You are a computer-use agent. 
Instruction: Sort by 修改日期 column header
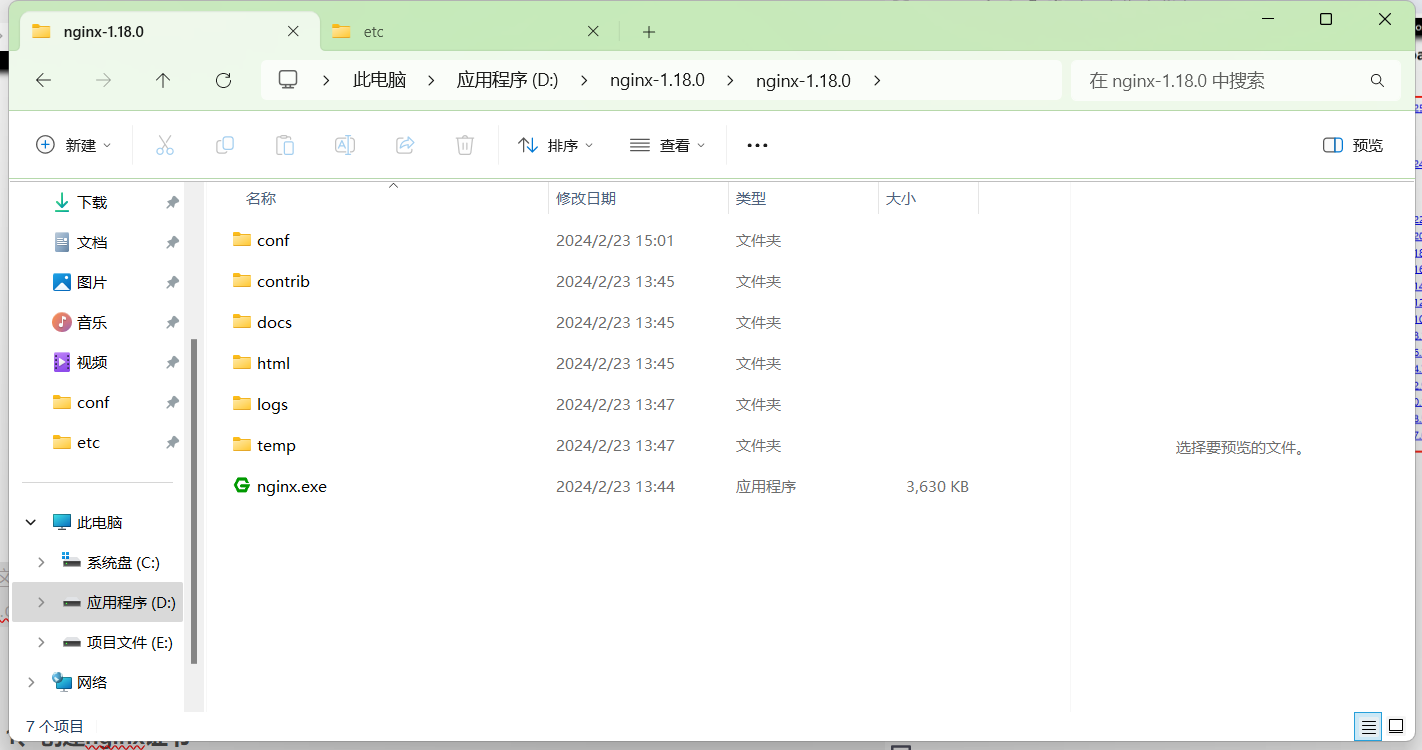tap(586, 199)
